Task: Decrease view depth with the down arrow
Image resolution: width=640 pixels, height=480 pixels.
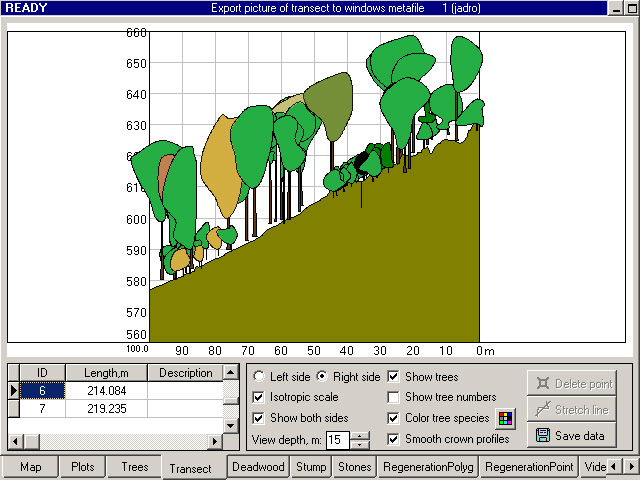Action: pyautogui.click(x=361, y=444)
